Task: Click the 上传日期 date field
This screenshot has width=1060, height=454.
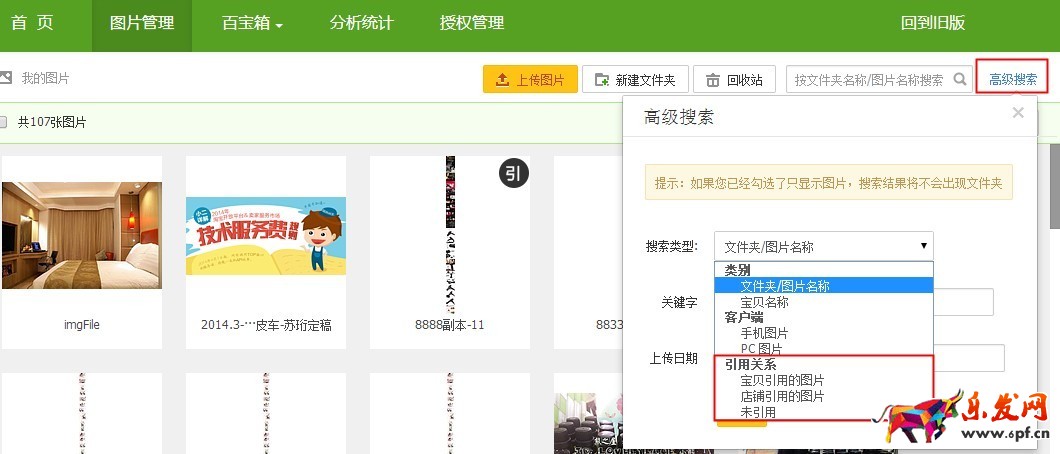Action: pos(969,358)
